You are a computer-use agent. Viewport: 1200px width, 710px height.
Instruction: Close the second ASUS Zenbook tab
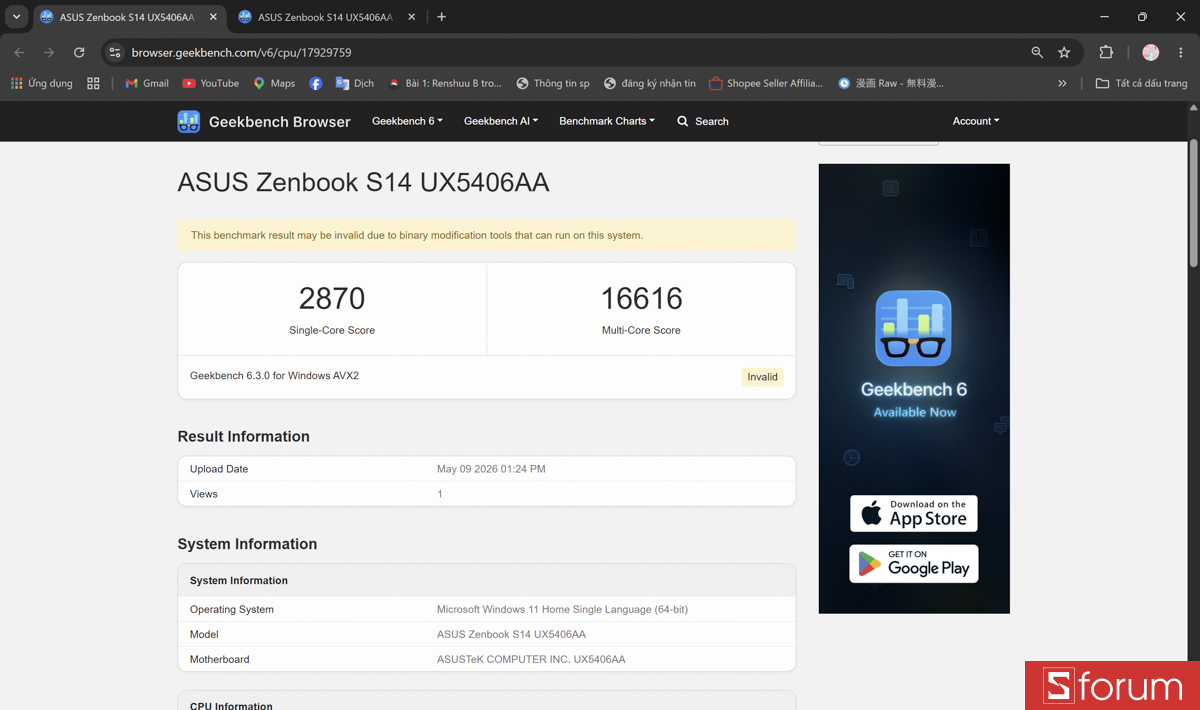pyautogui.click(x=412, y=17)
